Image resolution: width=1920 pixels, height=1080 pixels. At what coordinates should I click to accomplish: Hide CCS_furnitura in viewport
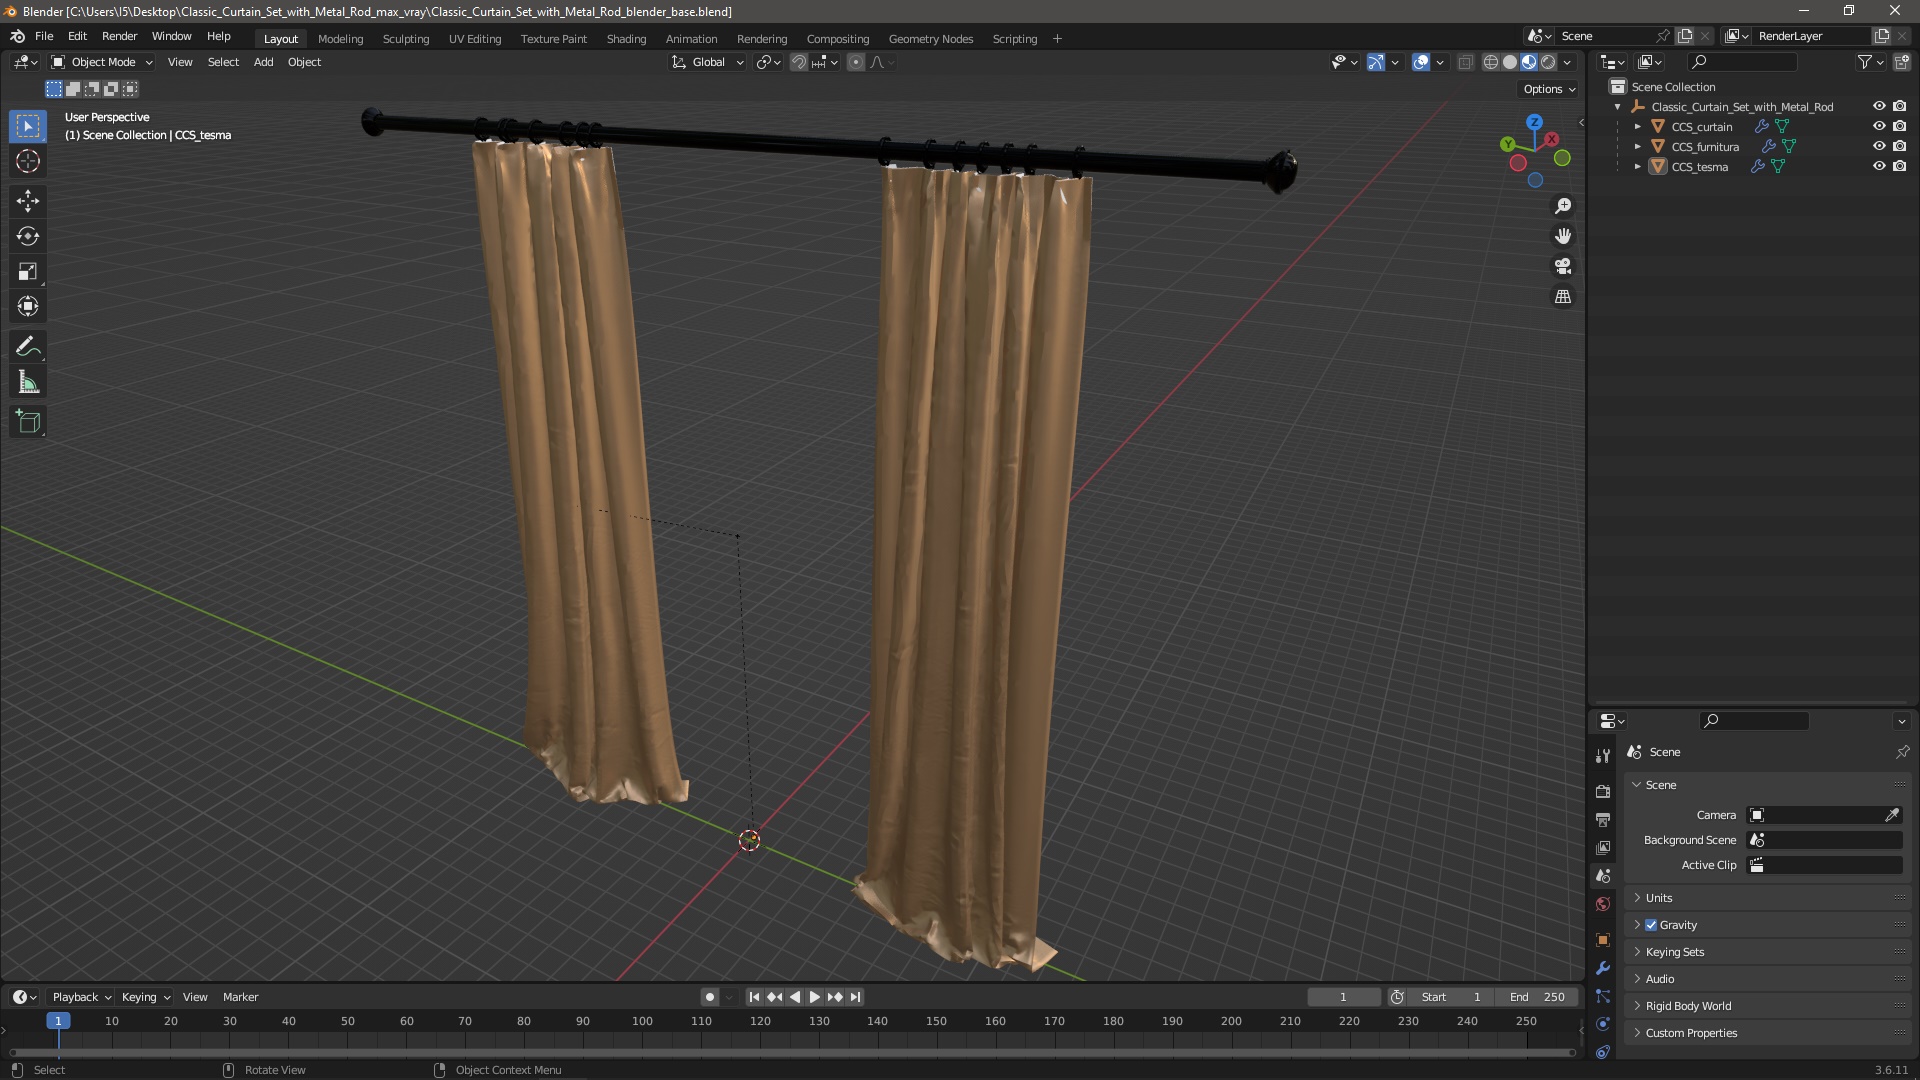coord(1879,146)
